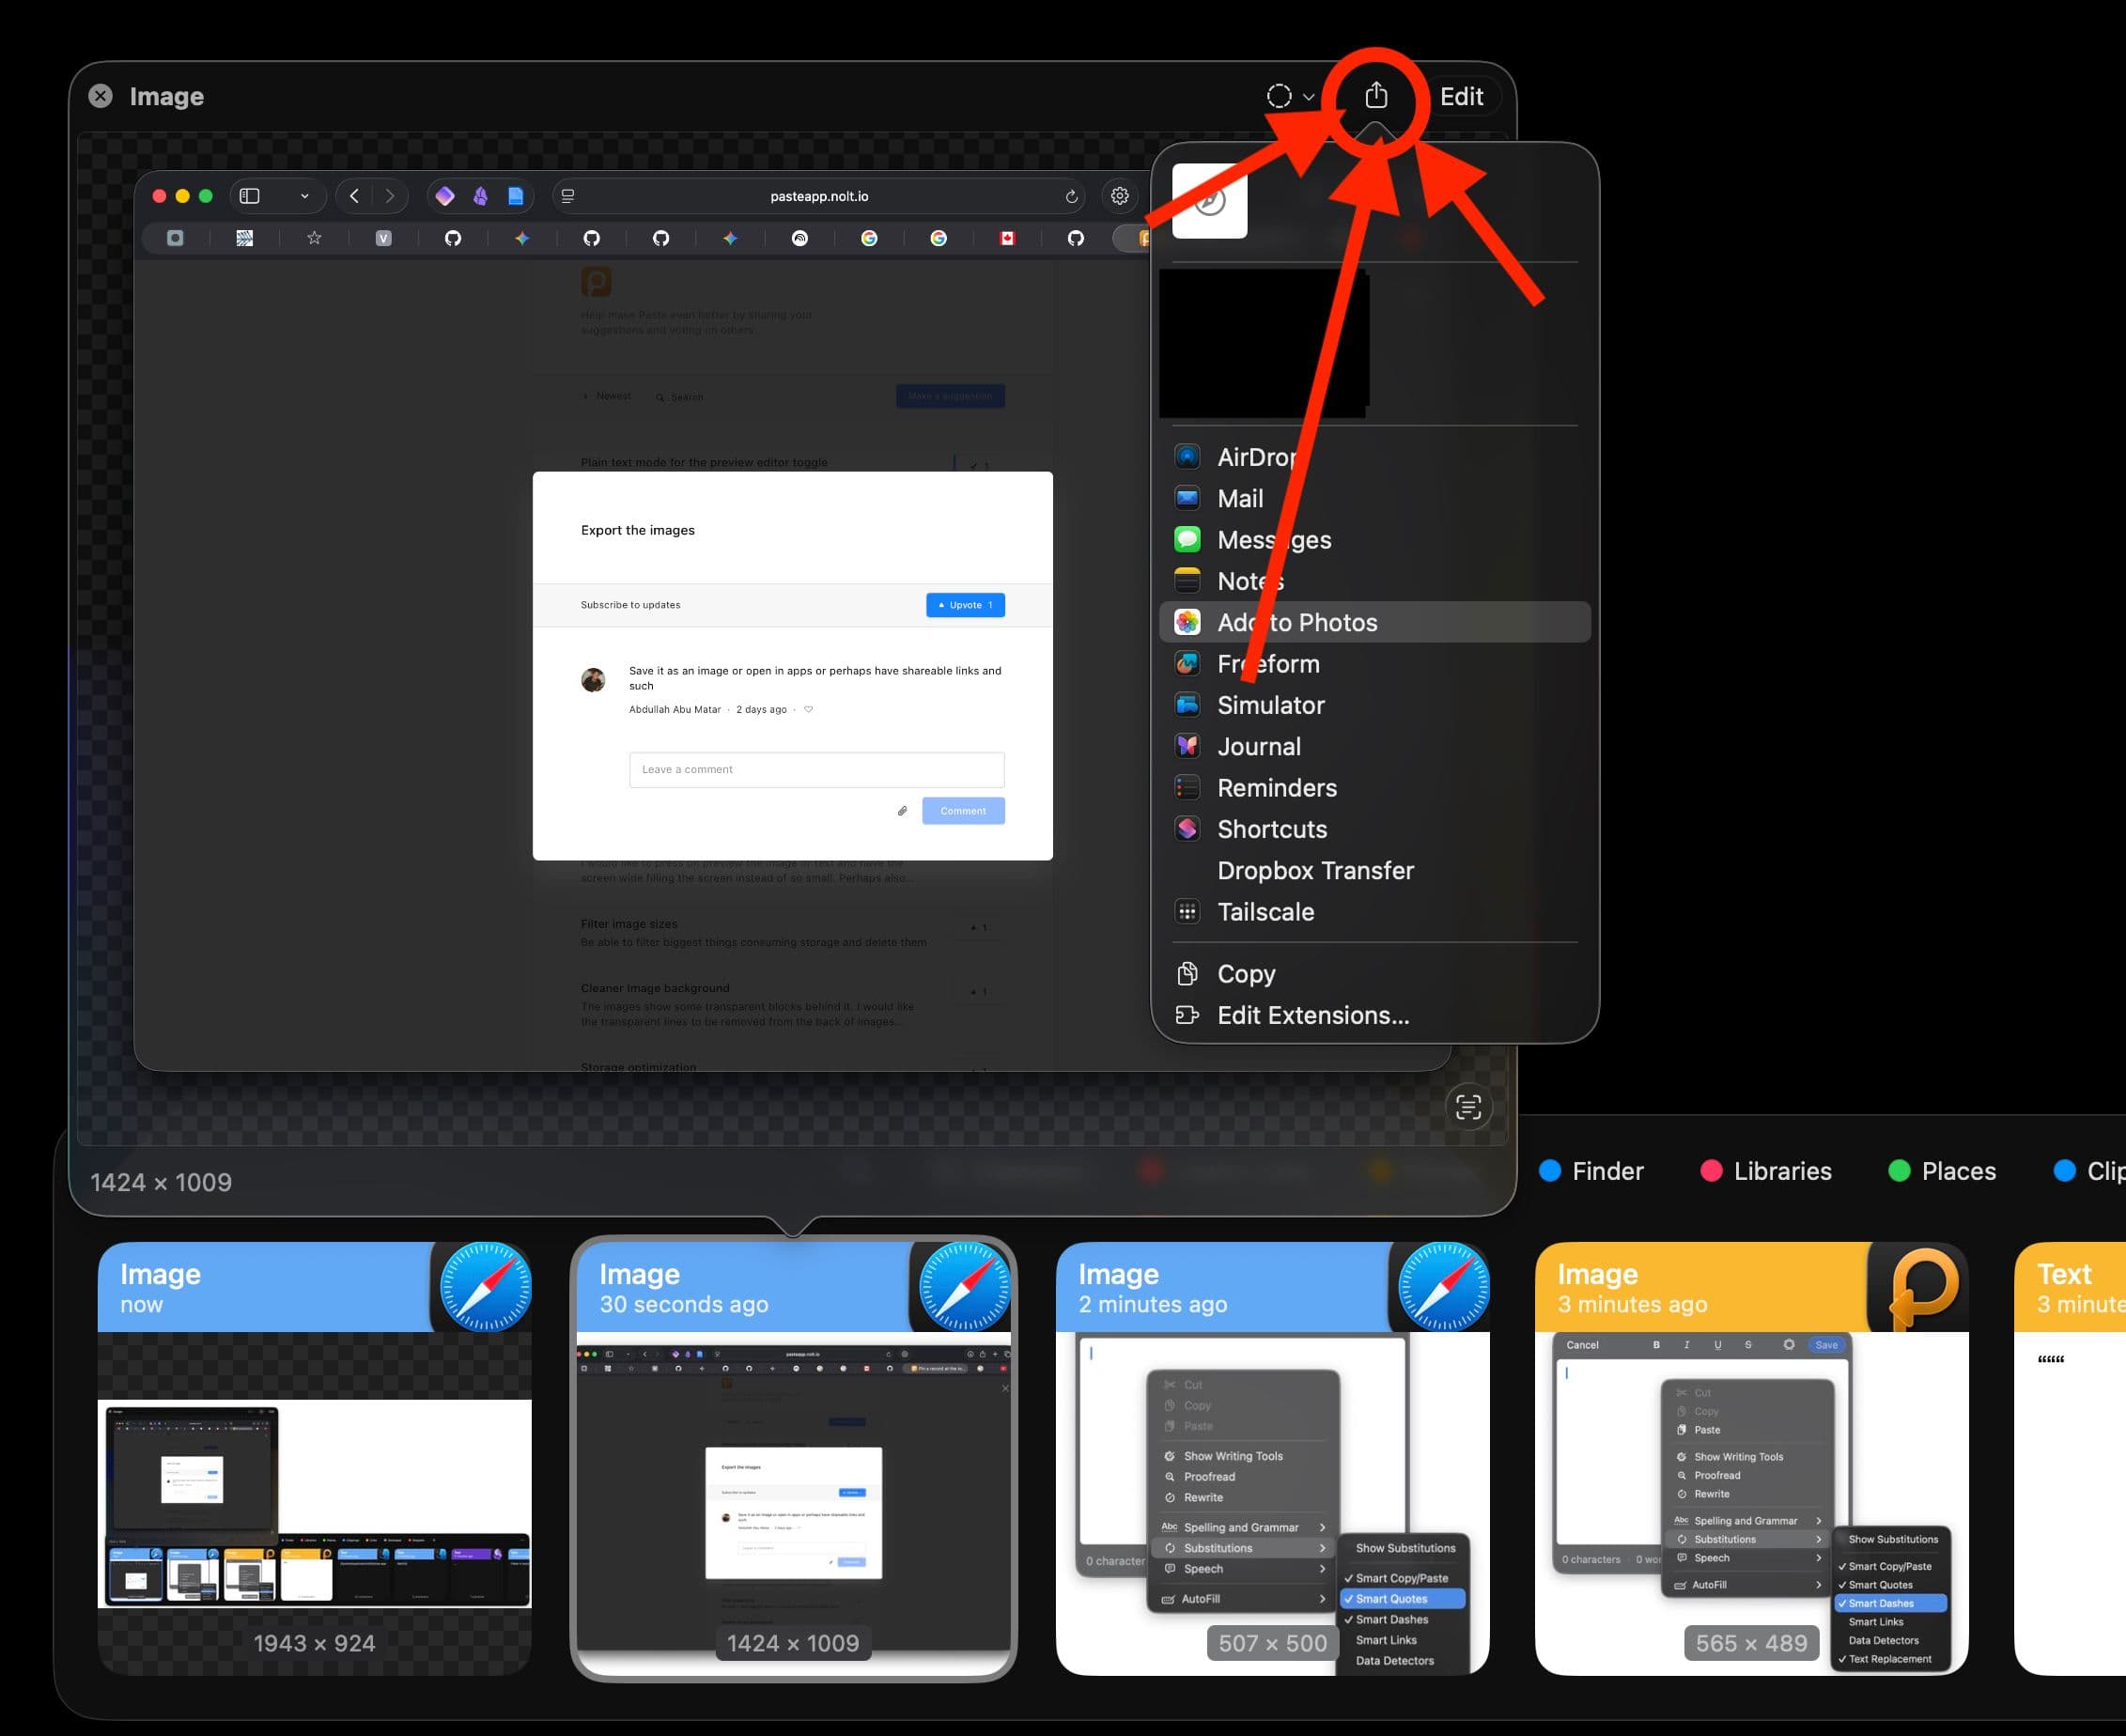Select Notes in the share menu
The width and height of the screenshot is (2126, 1736).
[1375, 581]
